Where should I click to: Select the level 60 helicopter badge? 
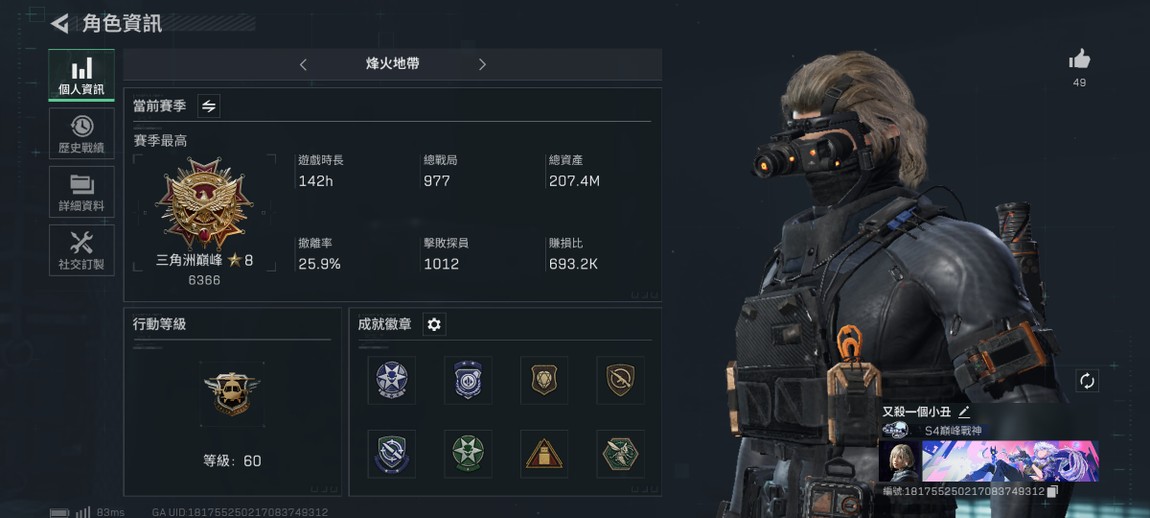[x=232, y=393]
